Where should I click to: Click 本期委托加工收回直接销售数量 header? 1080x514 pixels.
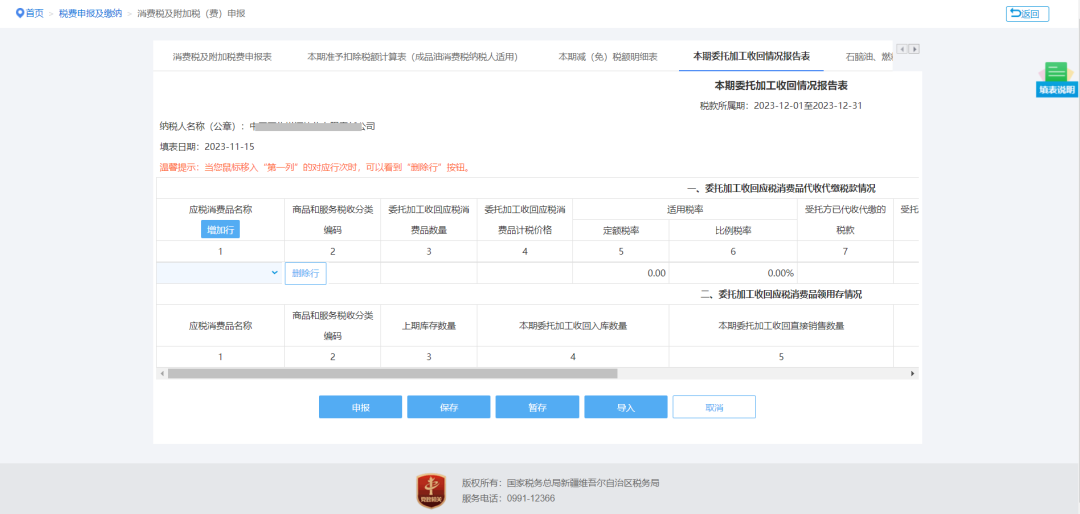pyautogui.click(x=781, y=326)
